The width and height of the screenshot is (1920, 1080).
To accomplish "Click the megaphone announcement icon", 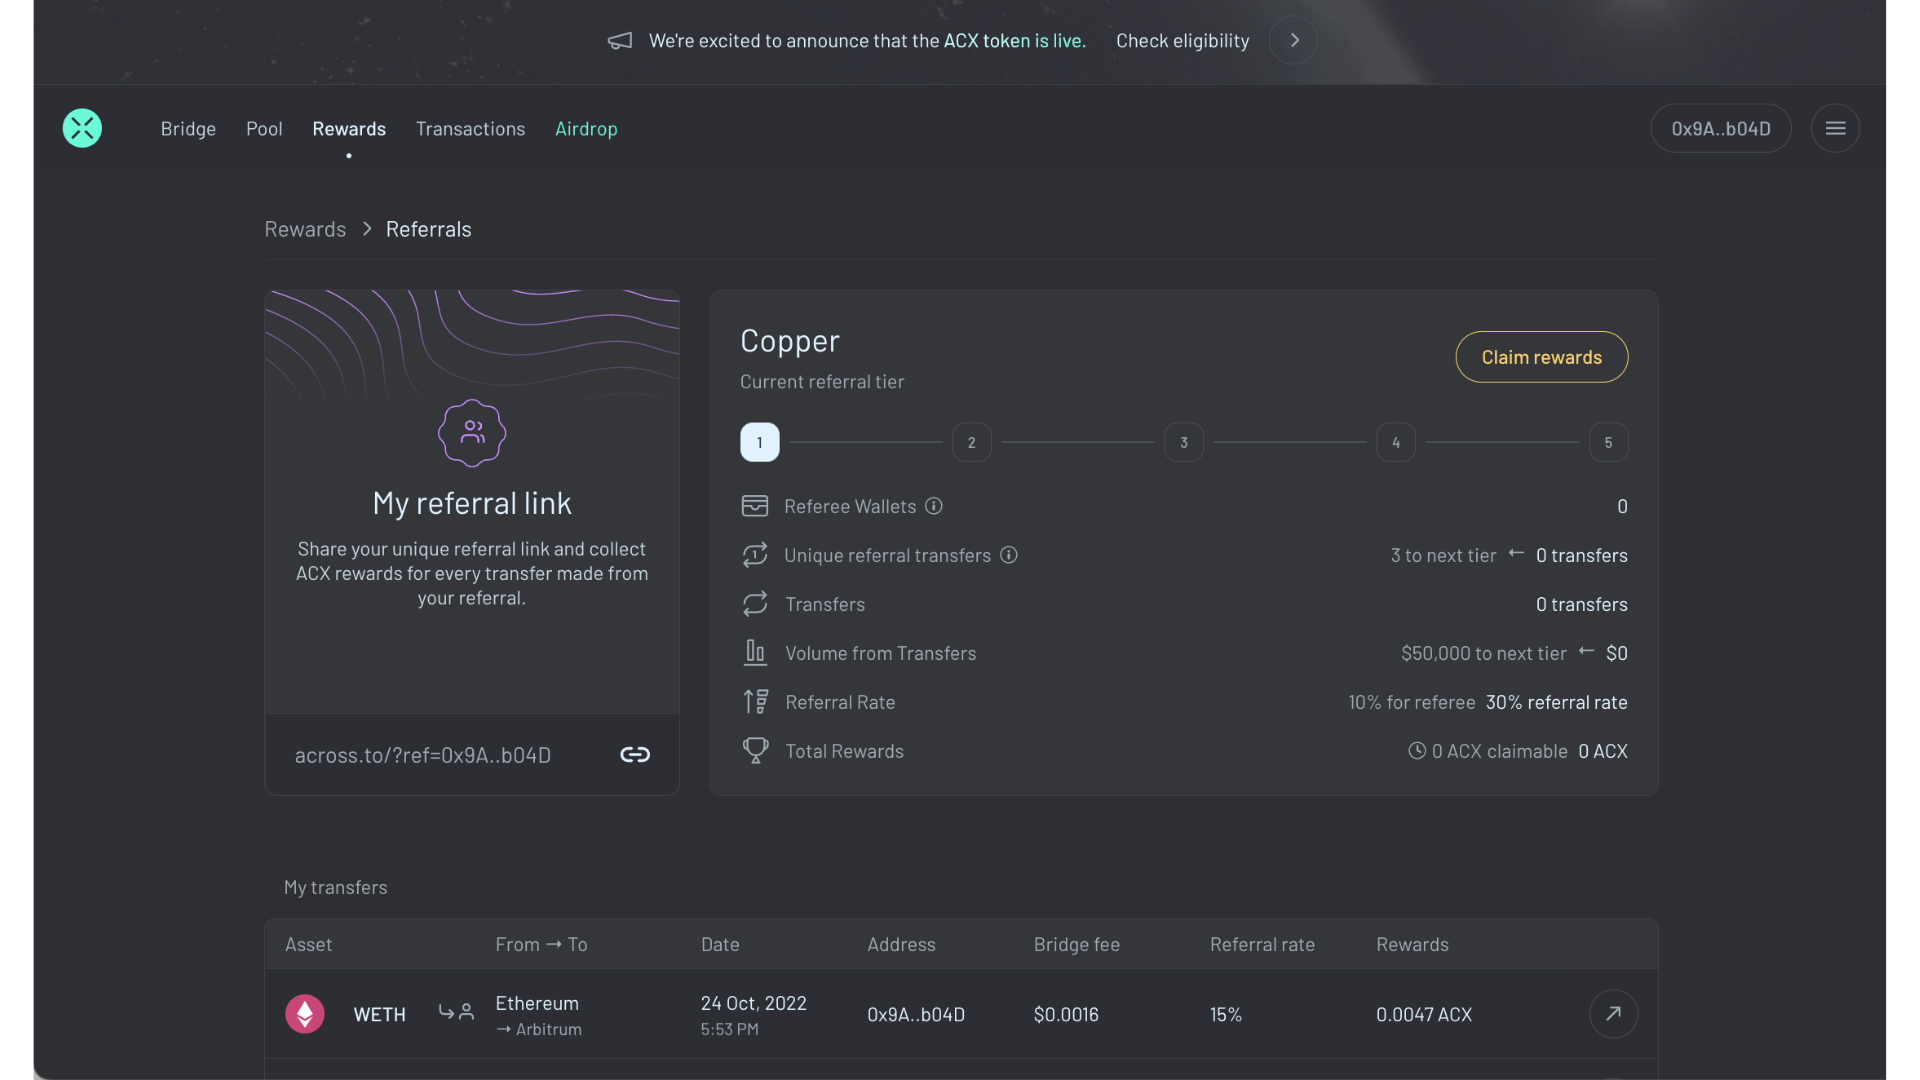I will [x=620, y=41].
